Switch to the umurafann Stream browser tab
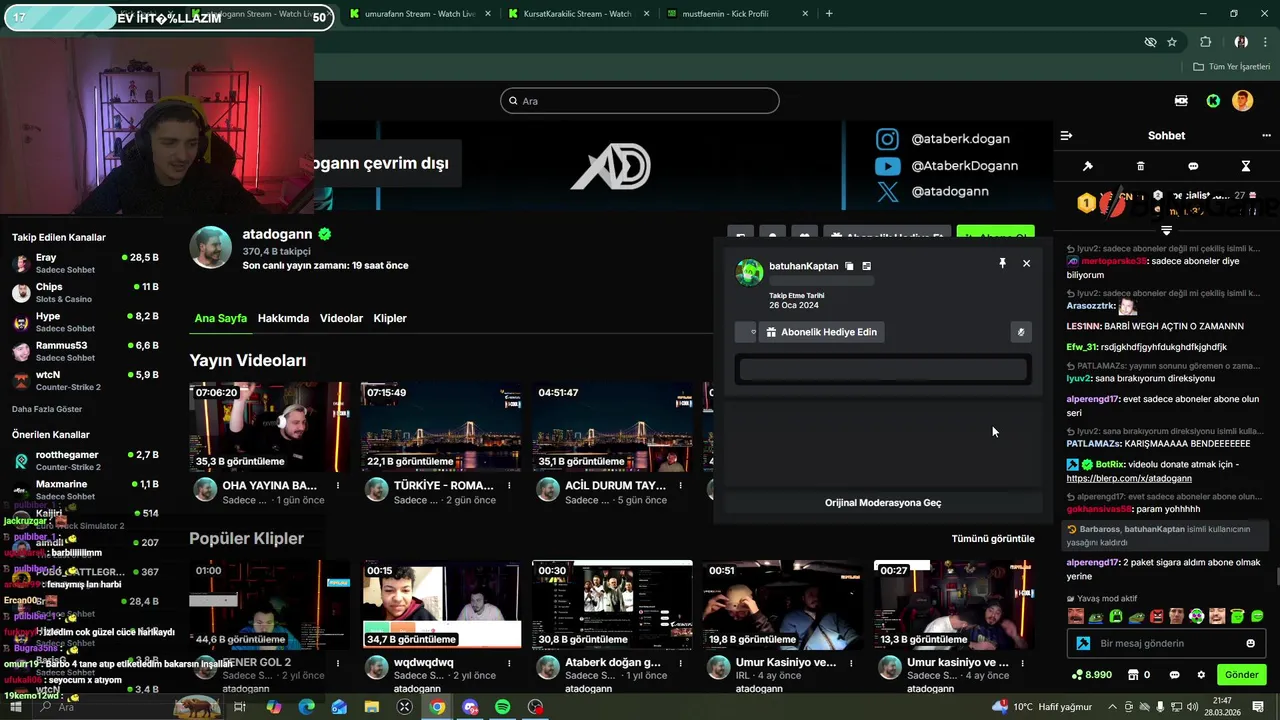This screenshot has width=1280, height=720. tap(420, 14)
